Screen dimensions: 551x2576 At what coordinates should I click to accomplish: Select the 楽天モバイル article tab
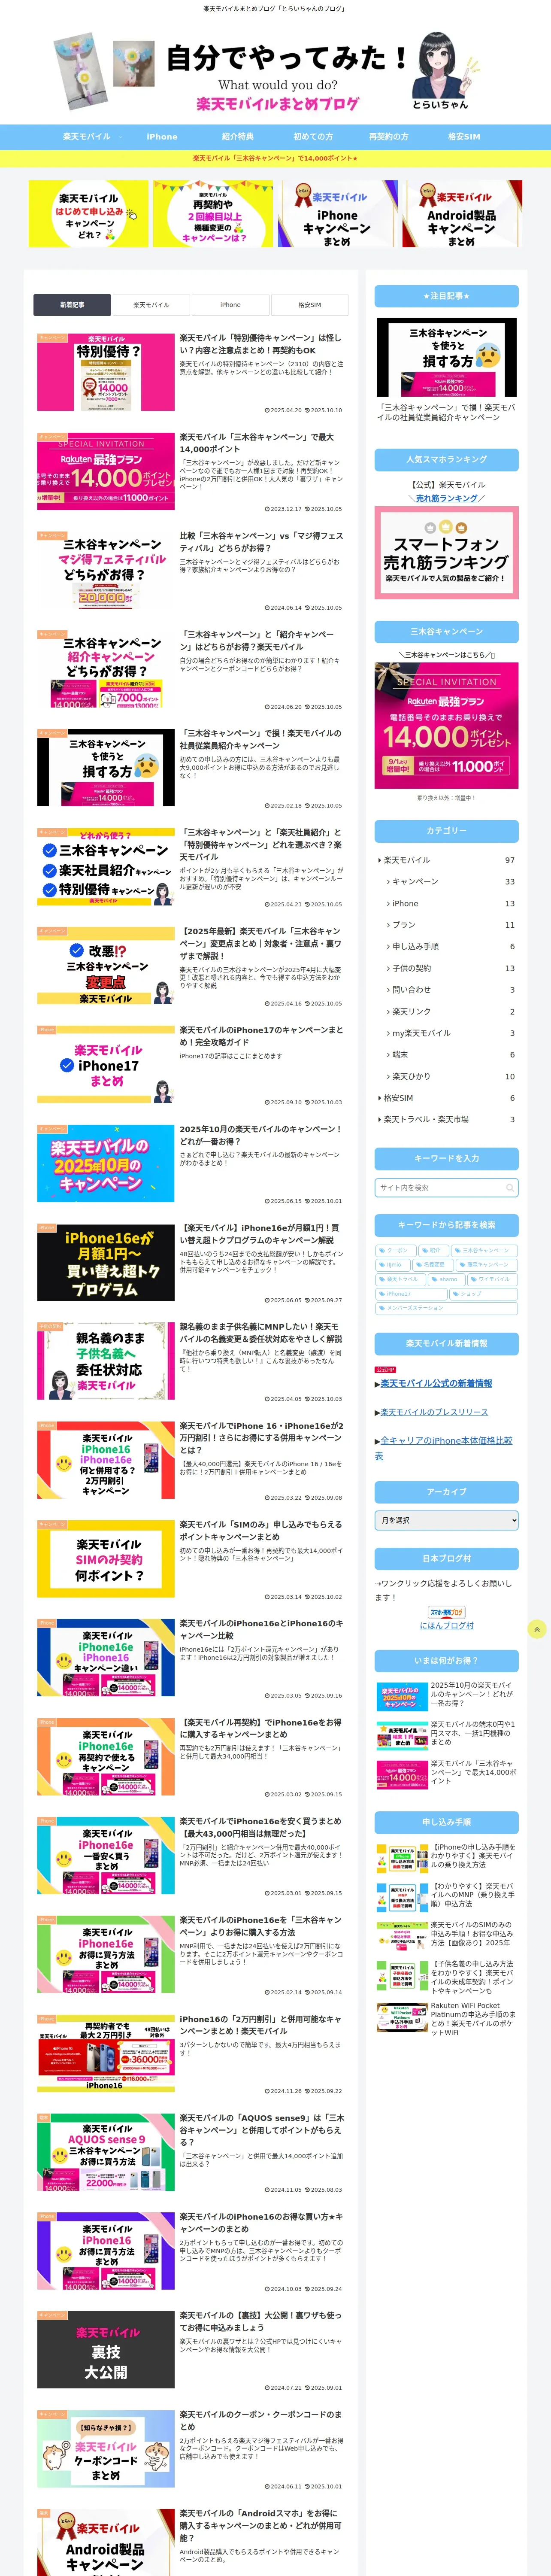(151, 304)
